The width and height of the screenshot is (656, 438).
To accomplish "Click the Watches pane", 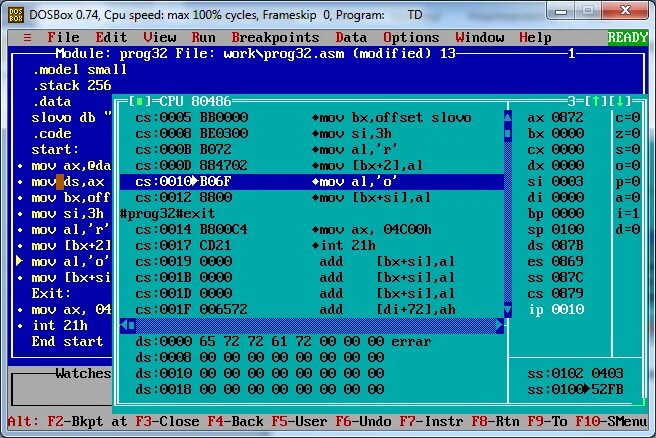I will tap(62, 389).
